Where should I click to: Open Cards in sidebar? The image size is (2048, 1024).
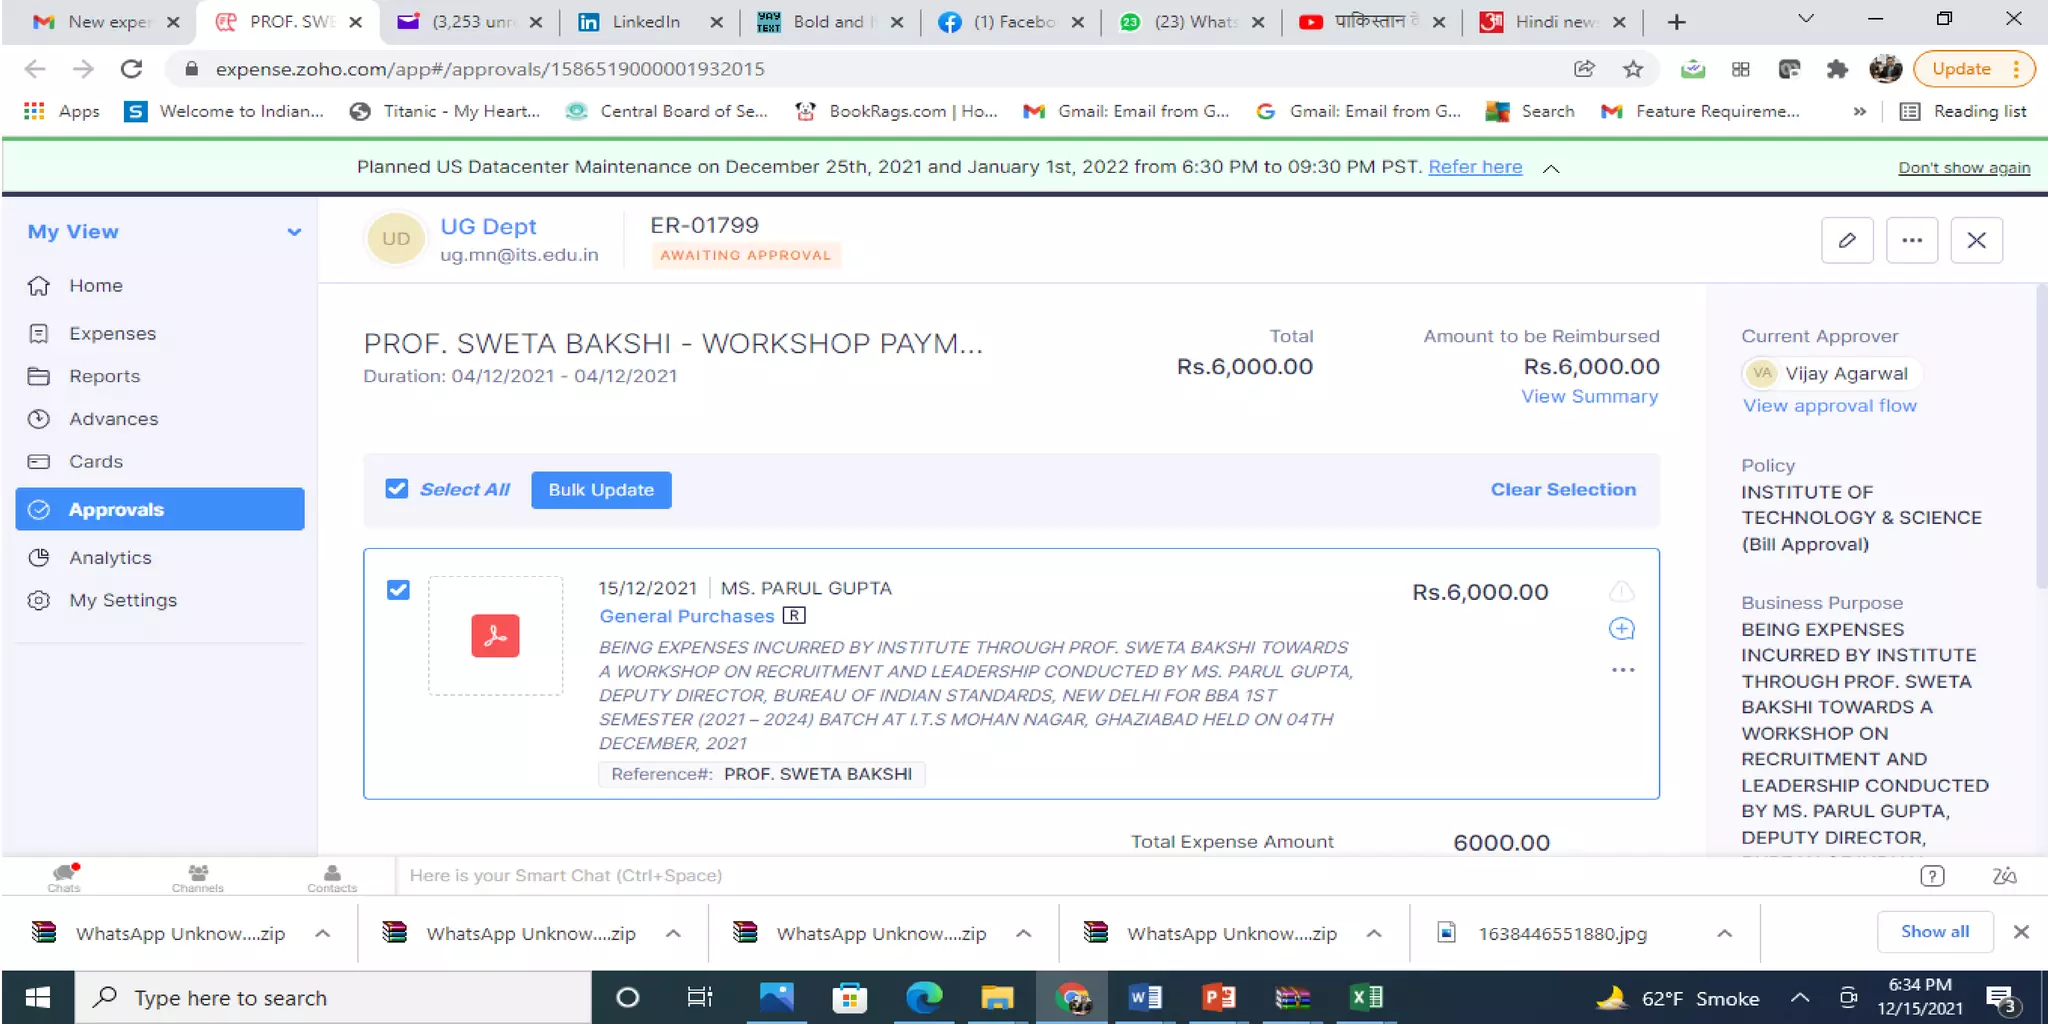[x=95, y=462]
